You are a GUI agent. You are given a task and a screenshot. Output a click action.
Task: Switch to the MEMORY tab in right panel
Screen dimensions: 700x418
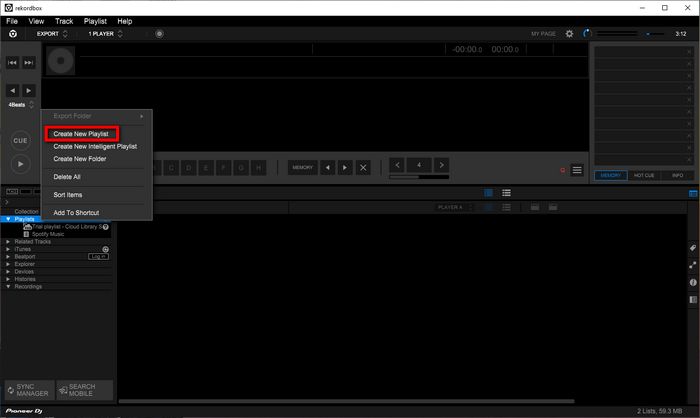[x=611, y=175]
